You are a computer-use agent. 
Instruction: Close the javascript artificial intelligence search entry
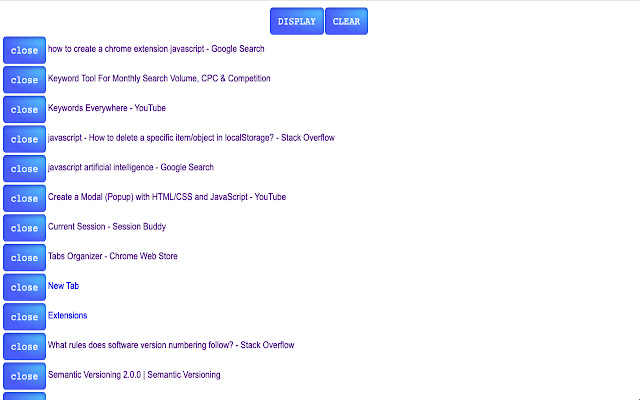coord(24,169)
